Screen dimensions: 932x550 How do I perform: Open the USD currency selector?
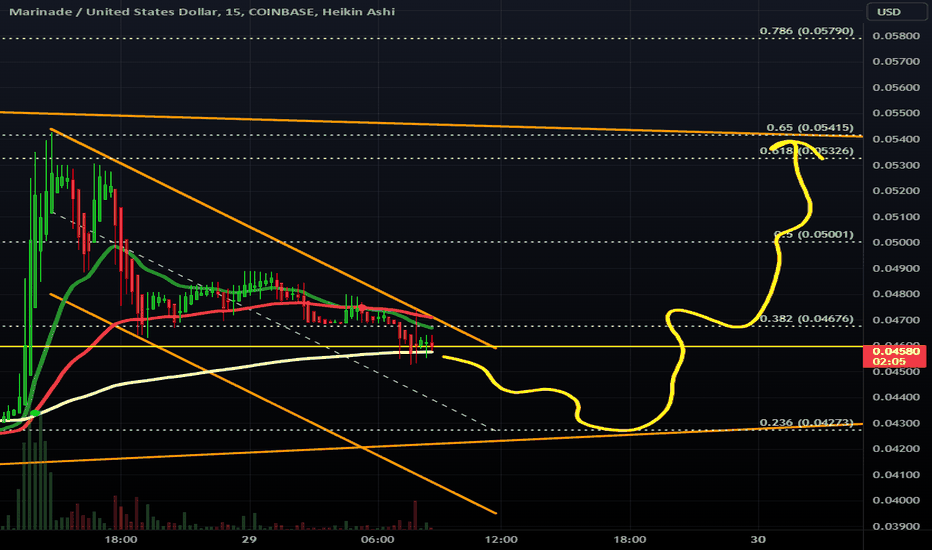[x=896, y=12]
